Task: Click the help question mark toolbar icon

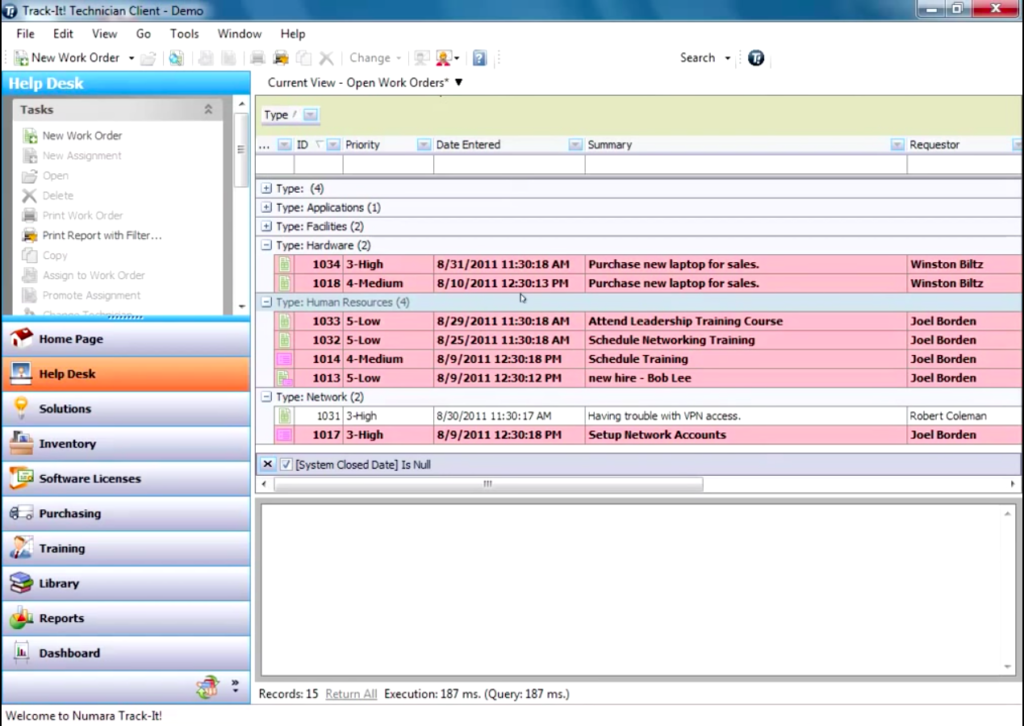Action: (x=479, y=58)
